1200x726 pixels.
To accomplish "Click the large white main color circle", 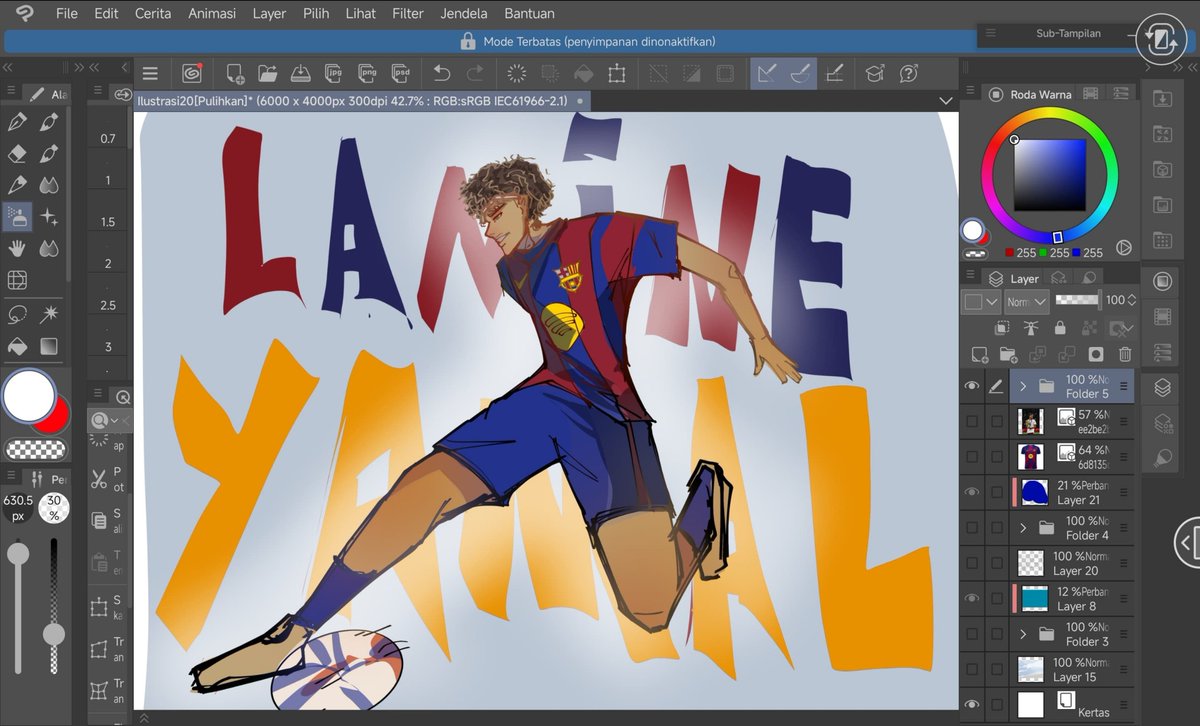I will click(x=29, y=396).
